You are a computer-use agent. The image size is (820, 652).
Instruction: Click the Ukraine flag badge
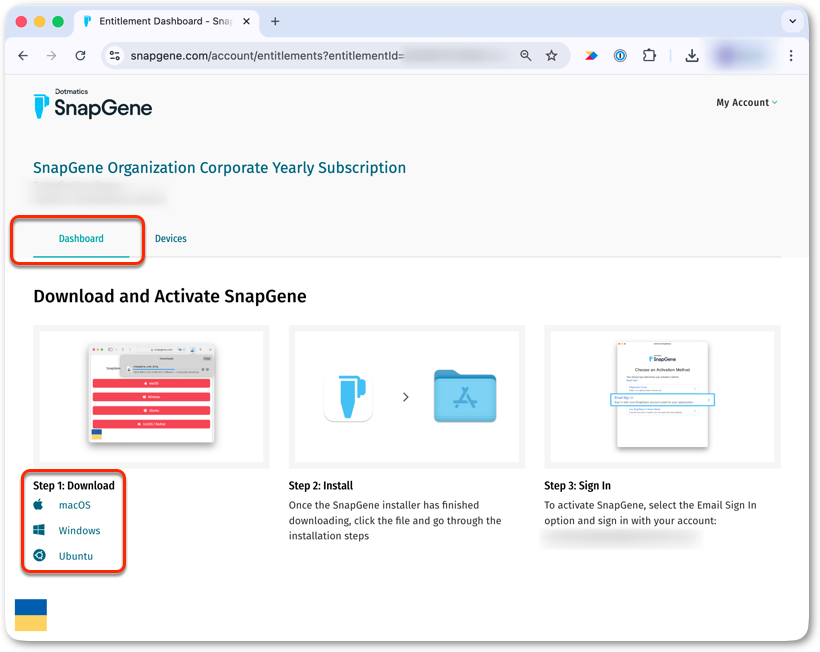click(x=31, y=615)
